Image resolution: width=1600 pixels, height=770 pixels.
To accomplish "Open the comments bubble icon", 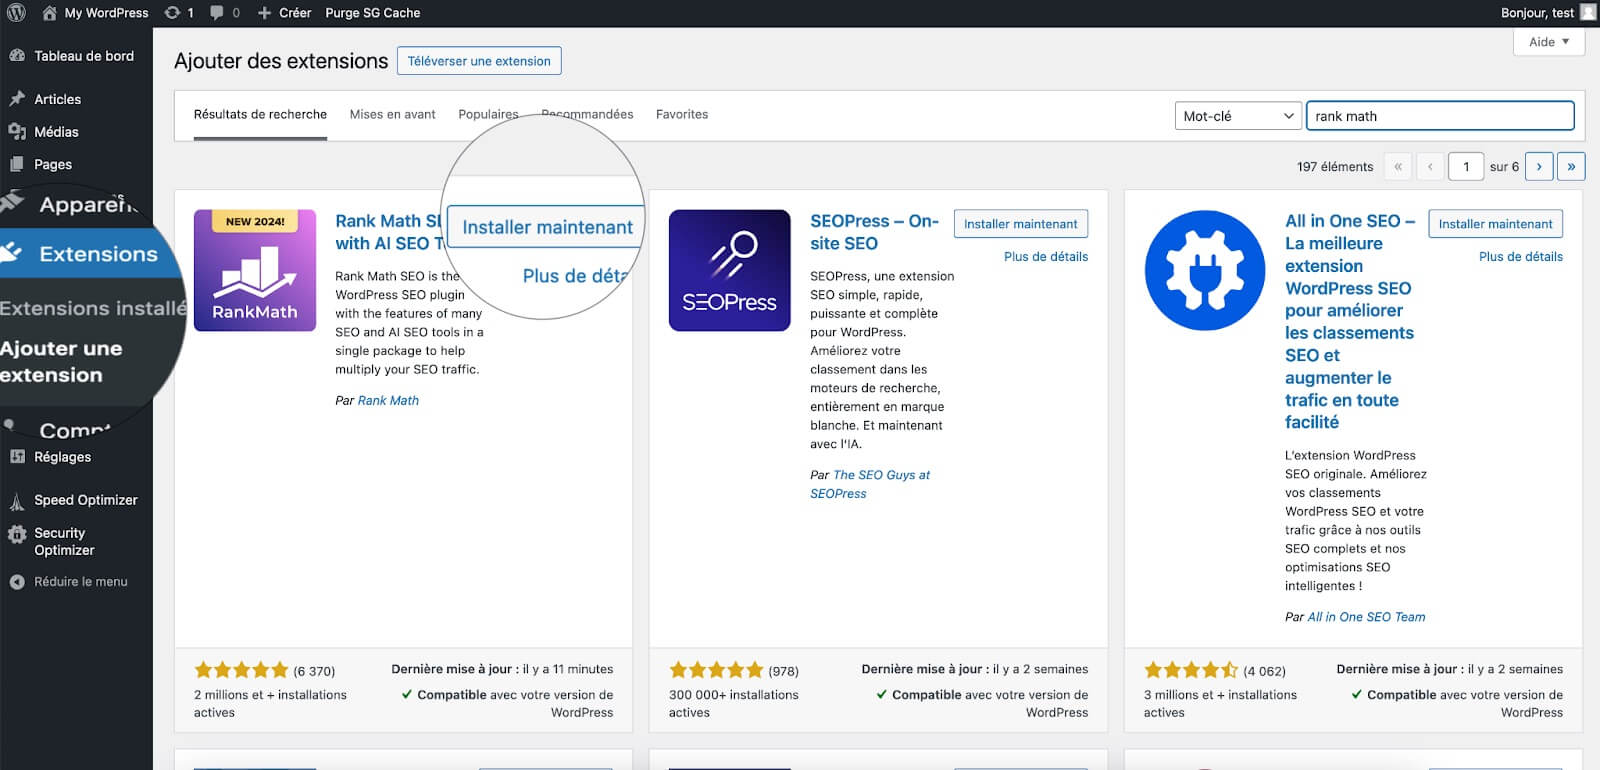I will [217, 13].
